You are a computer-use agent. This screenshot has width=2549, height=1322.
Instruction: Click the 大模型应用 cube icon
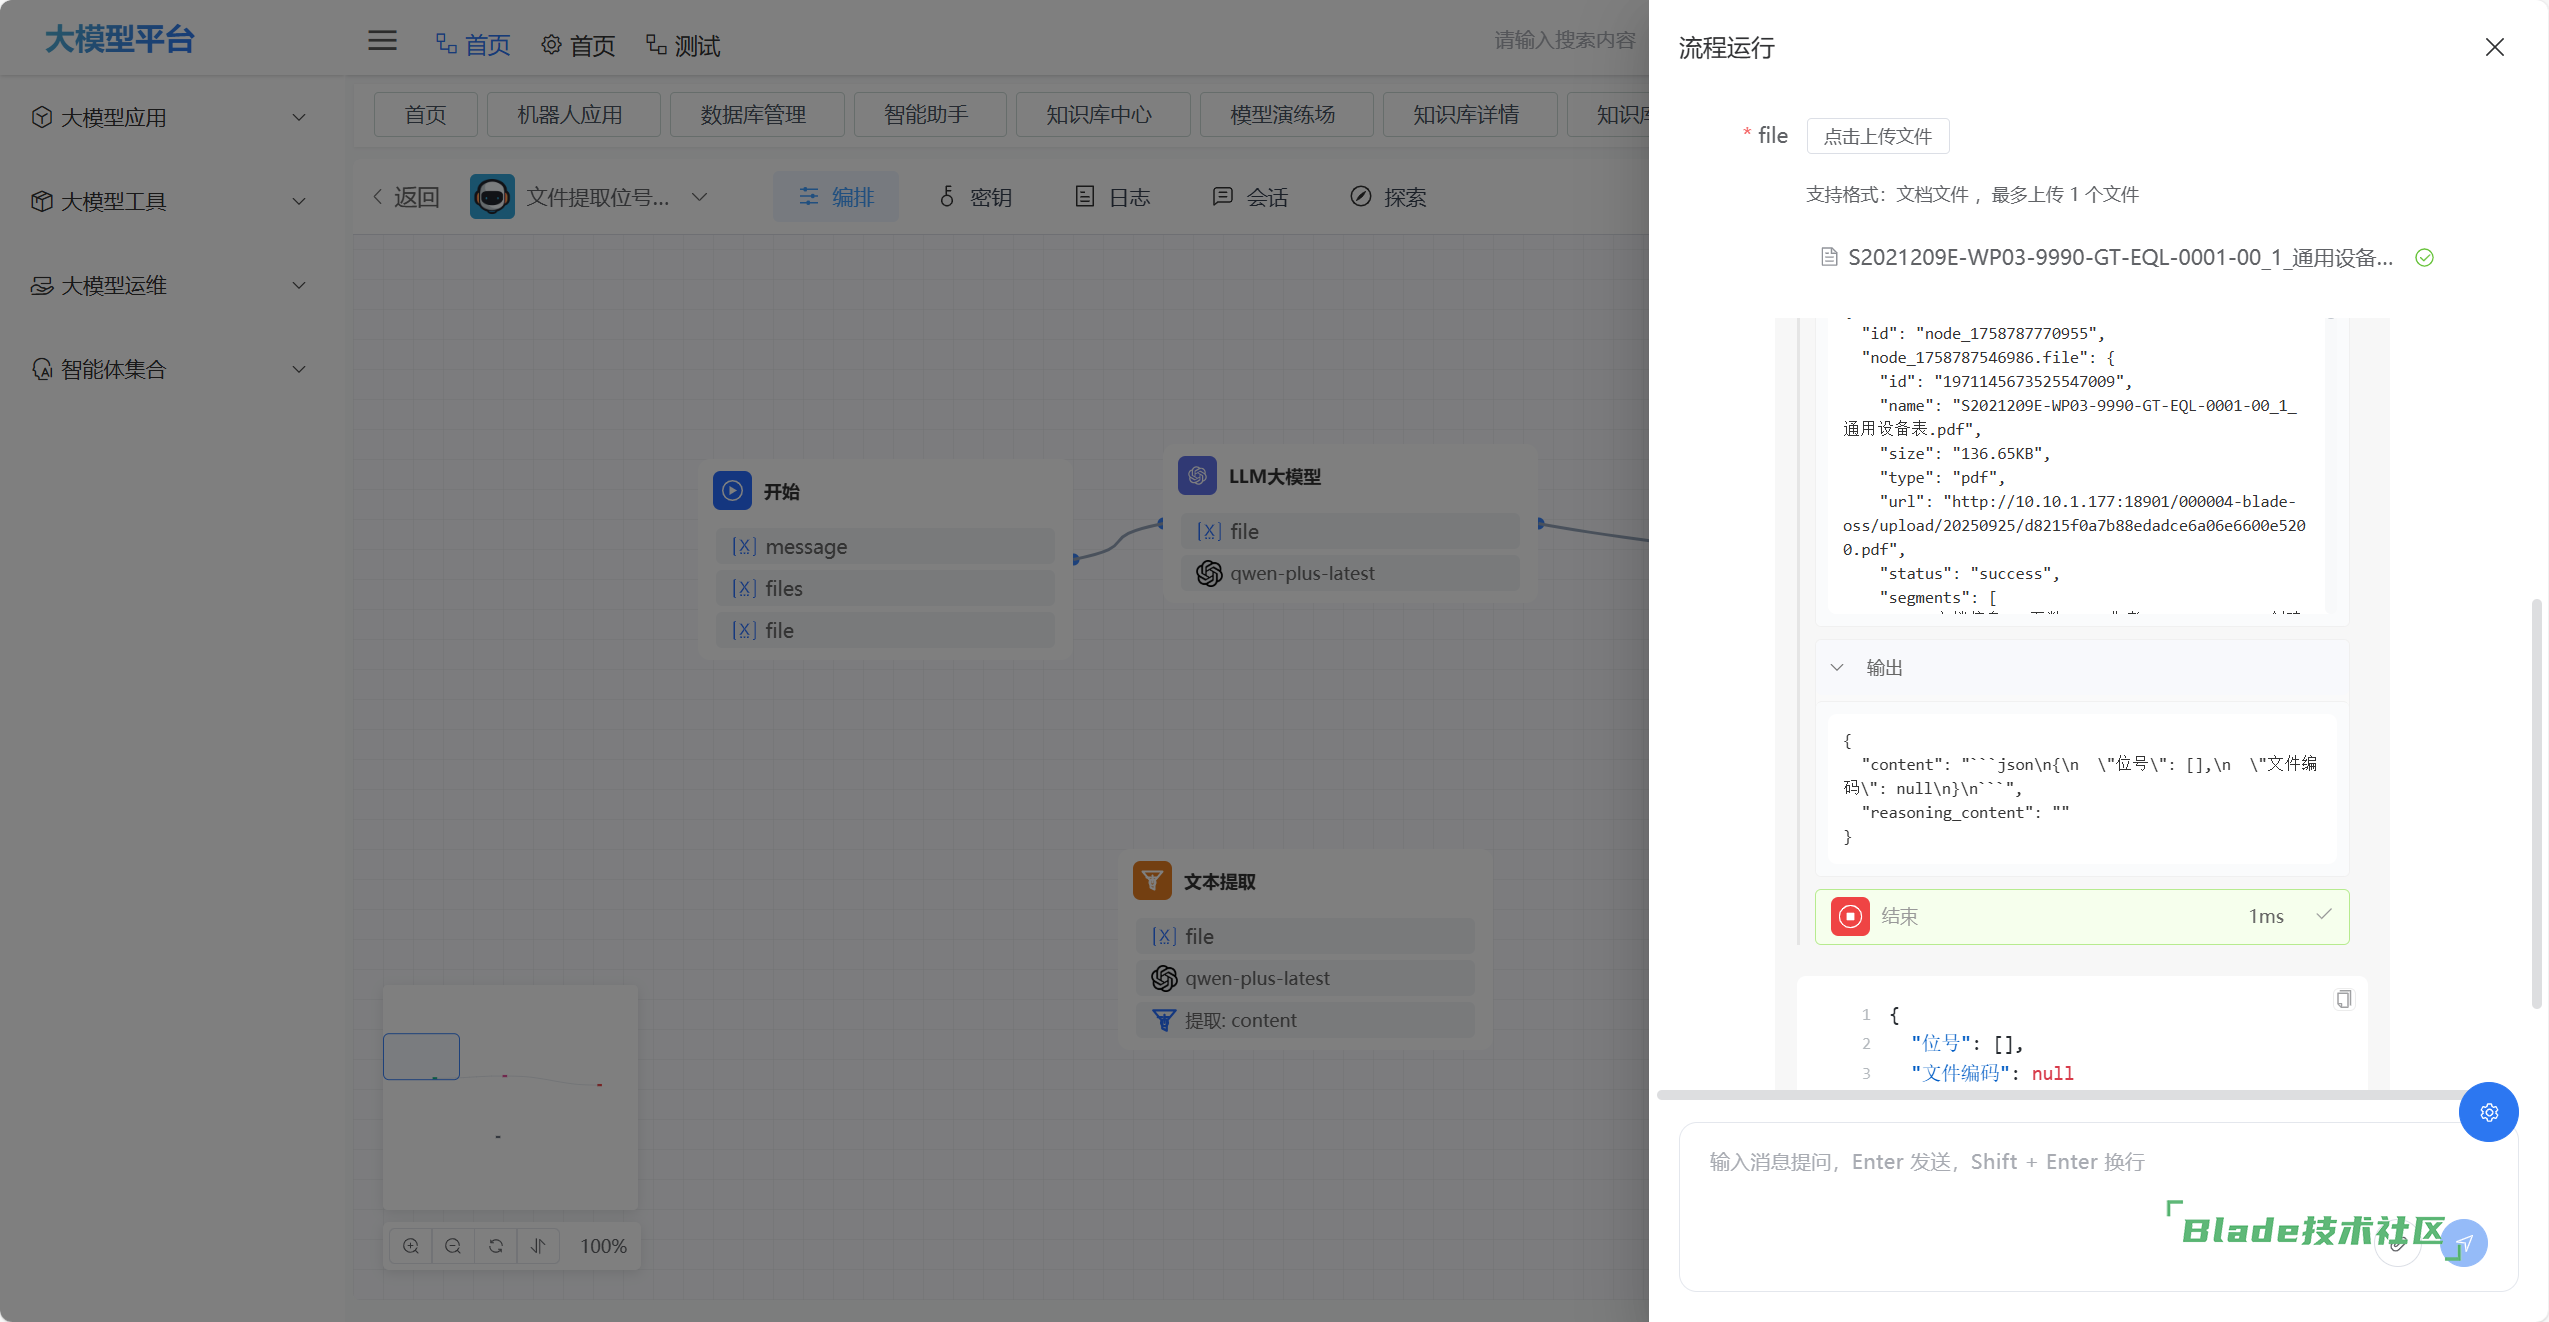41,117
